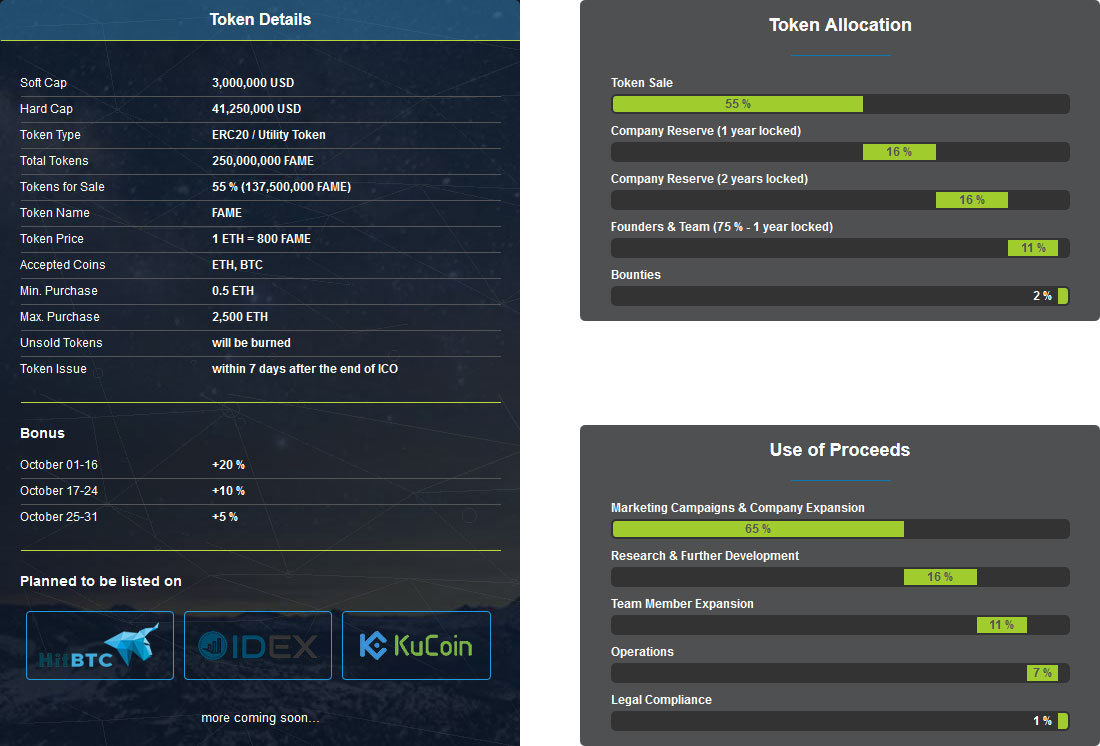Click the Token Price 1 ETH = 800 FAME value
Image resolution: width=1100 pixels, height=746 pixels.
[261, 239]
